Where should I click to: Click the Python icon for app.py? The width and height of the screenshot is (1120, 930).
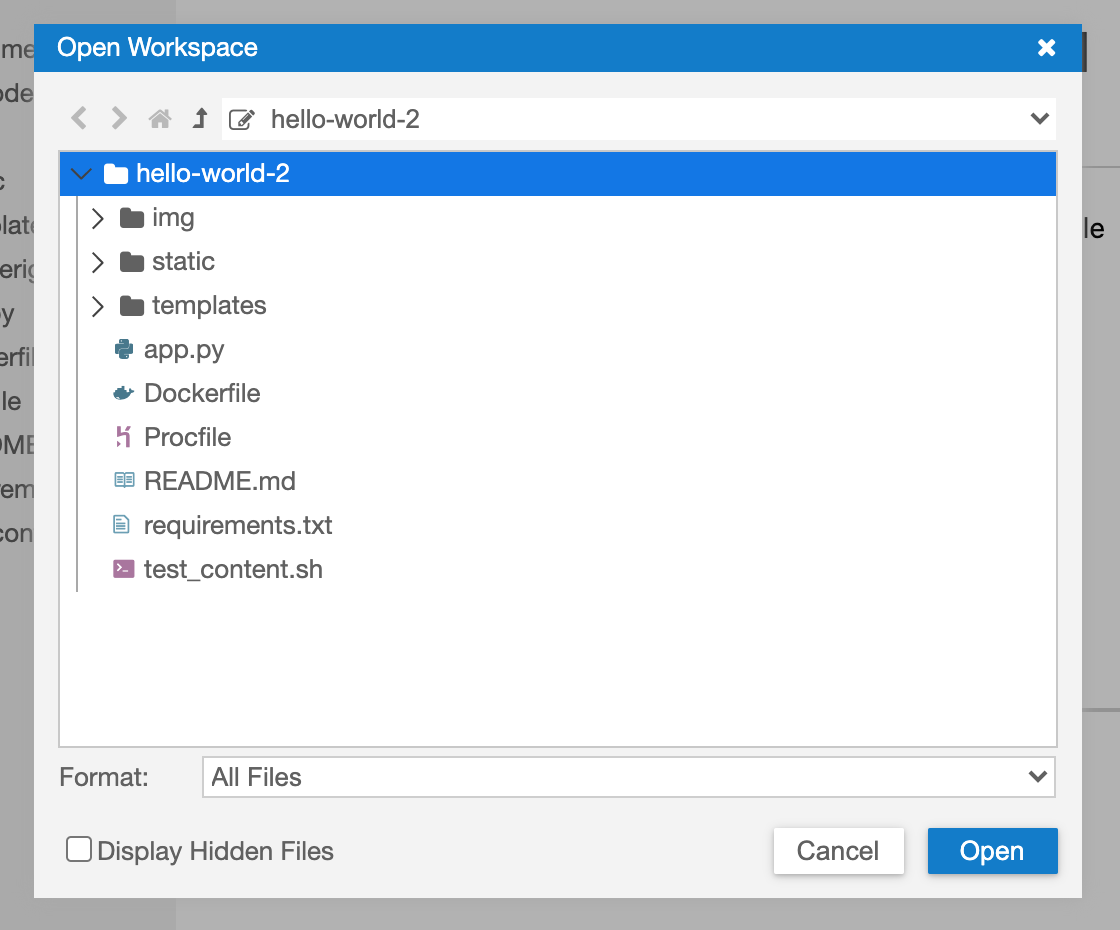point(124,349)
